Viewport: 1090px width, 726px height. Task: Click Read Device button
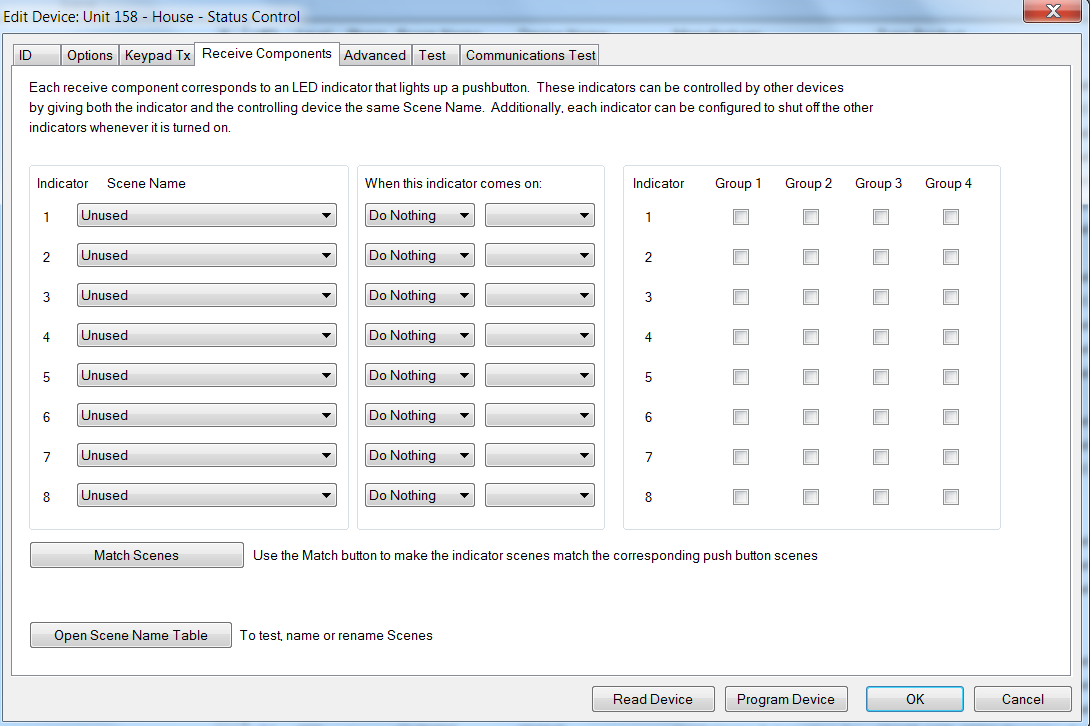[x=653, y=699]
